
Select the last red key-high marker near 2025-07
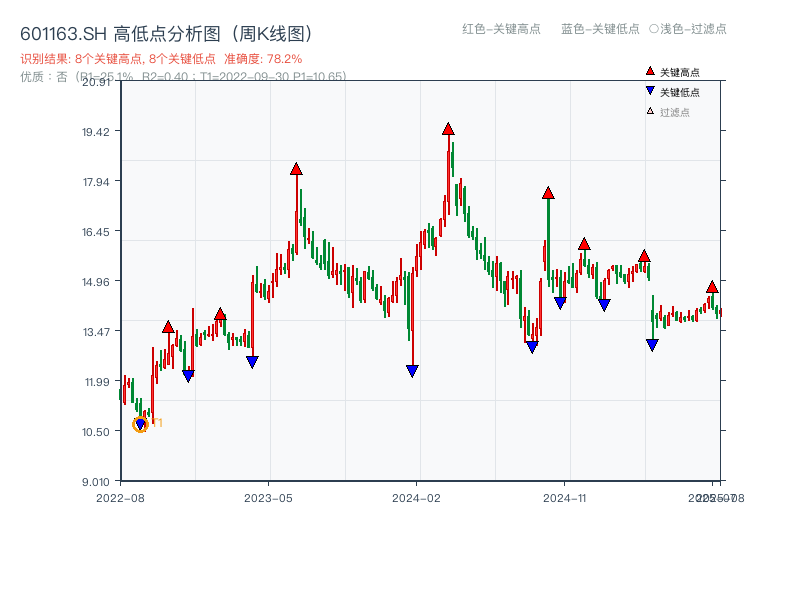pos(712,287)
